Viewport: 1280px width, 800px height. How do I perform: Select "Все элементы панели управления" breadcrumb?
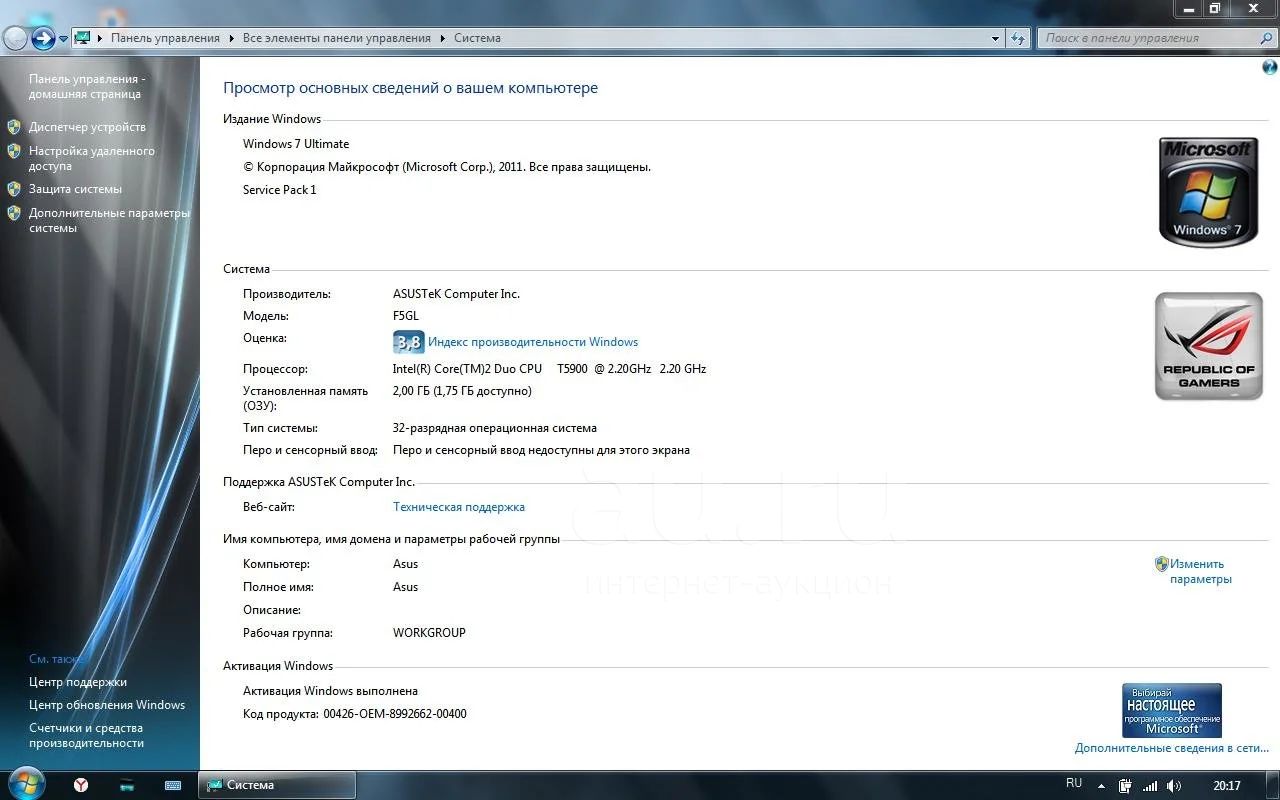tap(337, 38)
